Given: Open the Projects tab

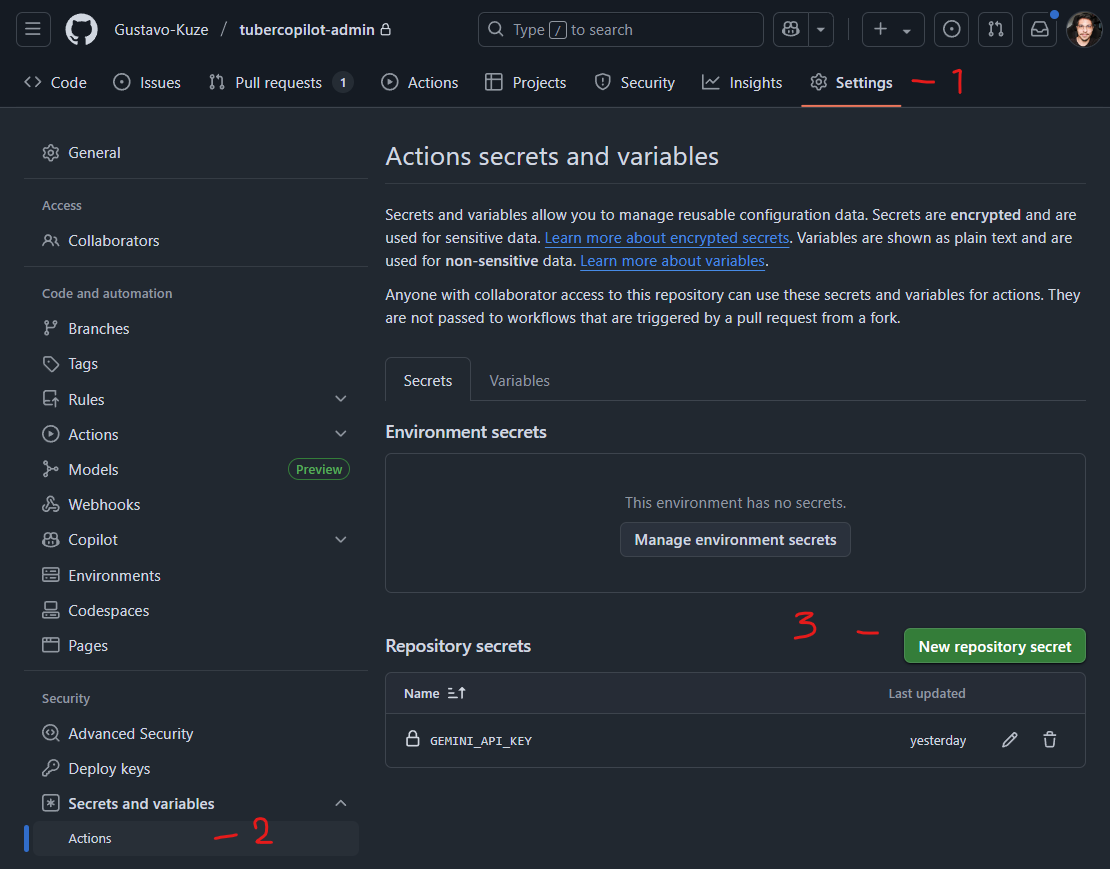Looking at the screenshot, I should pos(525,83).
